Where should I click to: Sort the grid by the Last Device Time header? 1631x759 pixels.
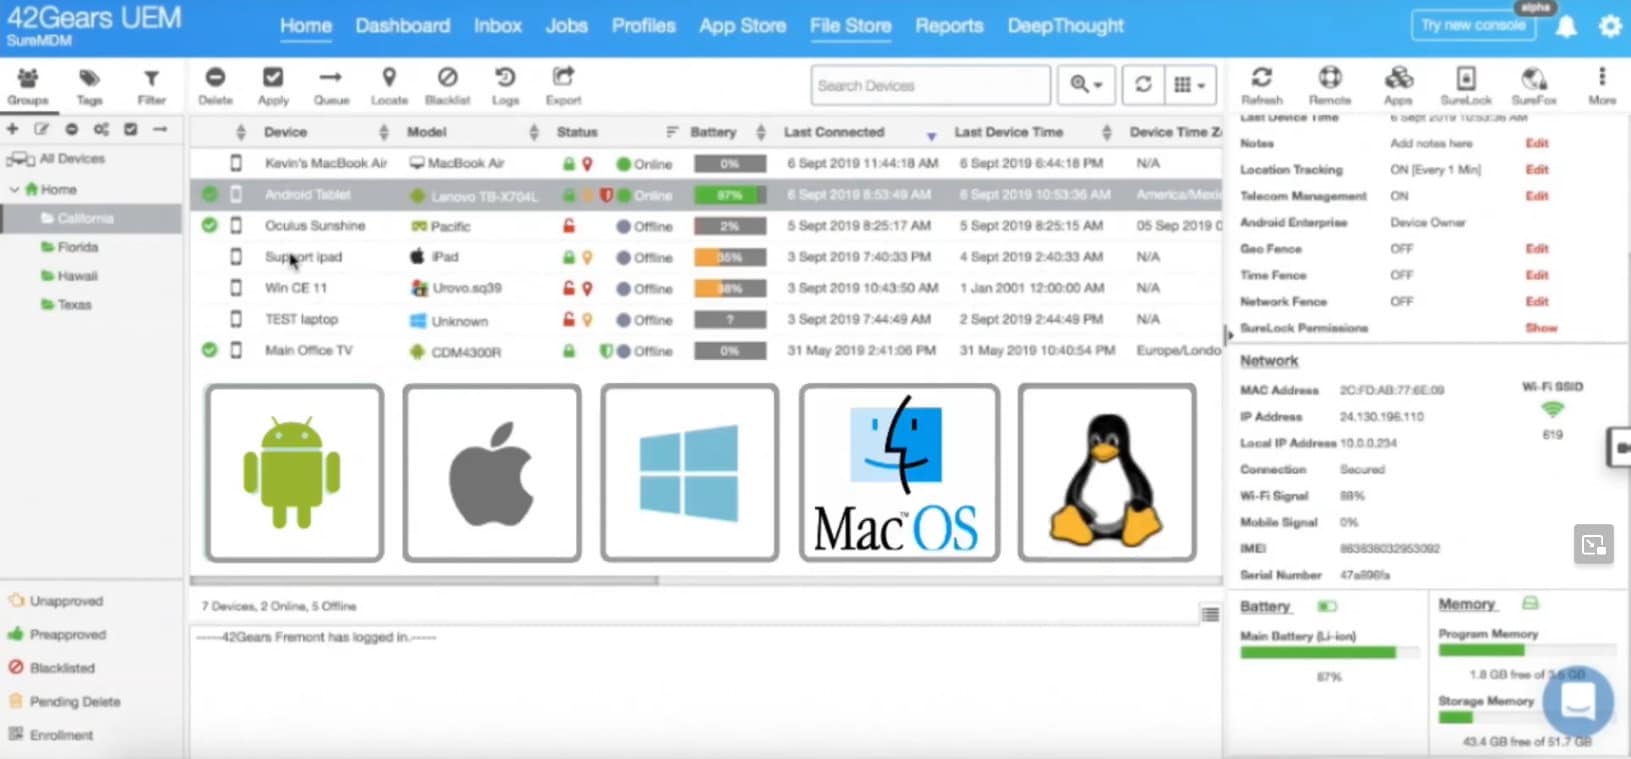tap(1009, 132)
